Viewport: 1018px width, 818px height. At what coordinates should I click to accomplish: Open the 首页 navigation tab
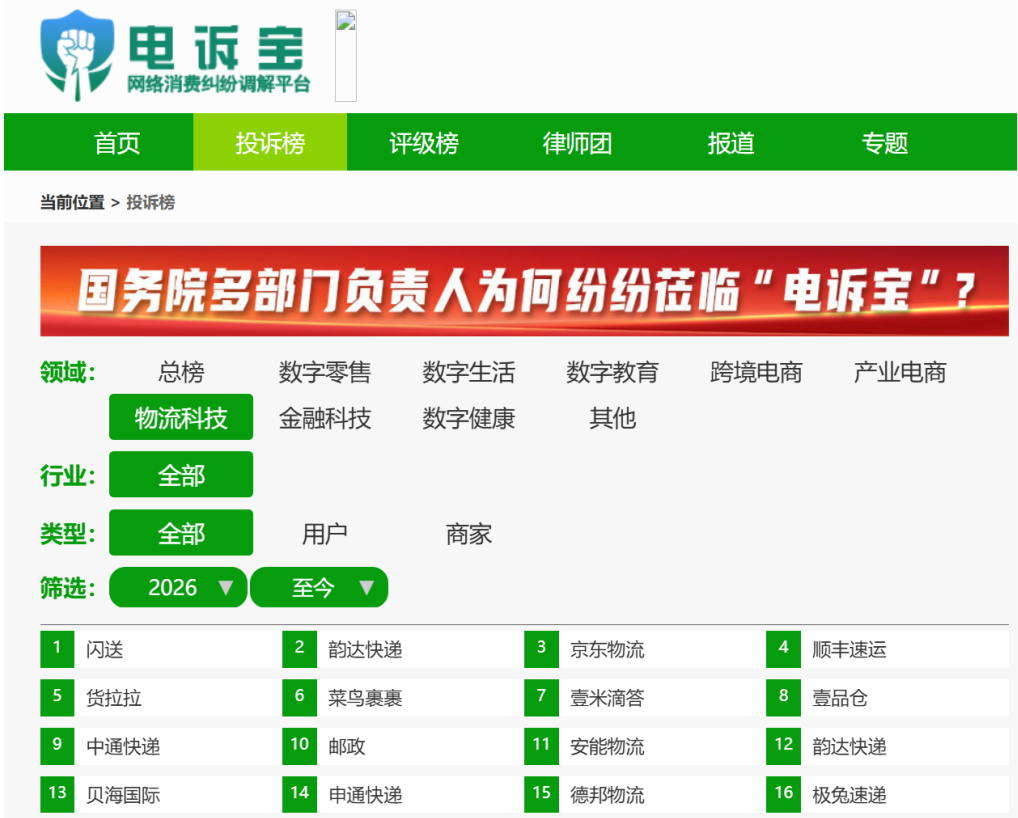(x=117, y=143)
